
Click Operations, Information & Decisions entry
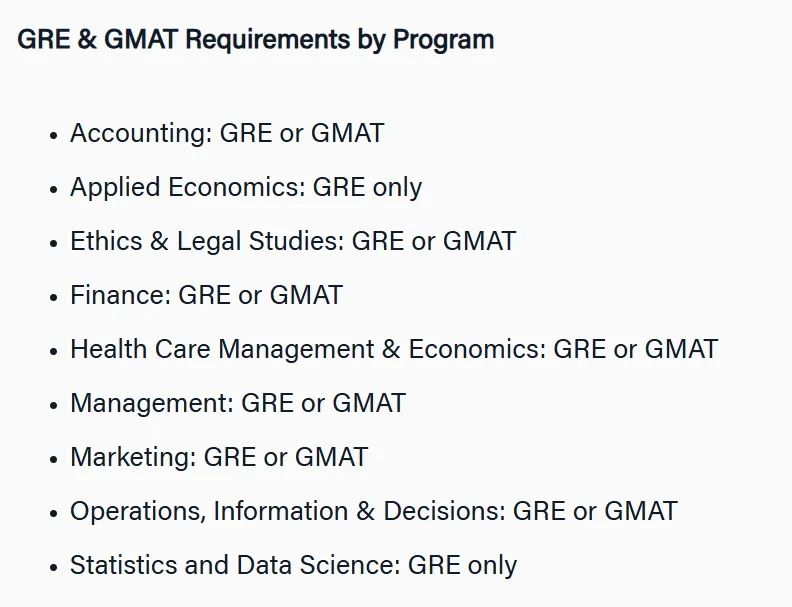tap(374, 512)
